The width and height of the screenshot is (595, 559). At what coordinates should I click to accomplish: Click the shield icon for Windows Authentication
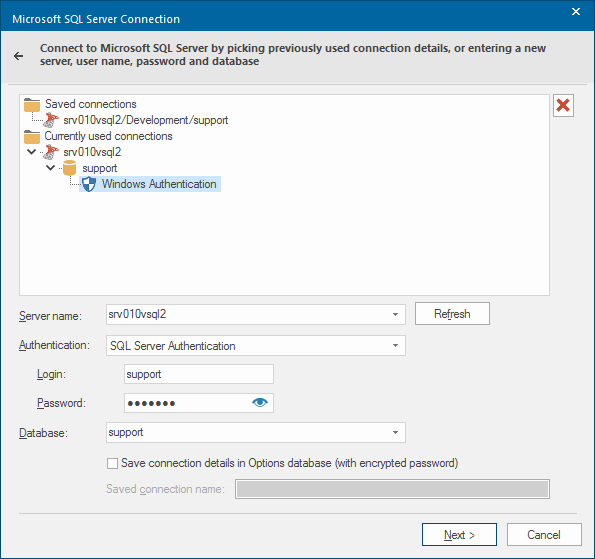89,184
